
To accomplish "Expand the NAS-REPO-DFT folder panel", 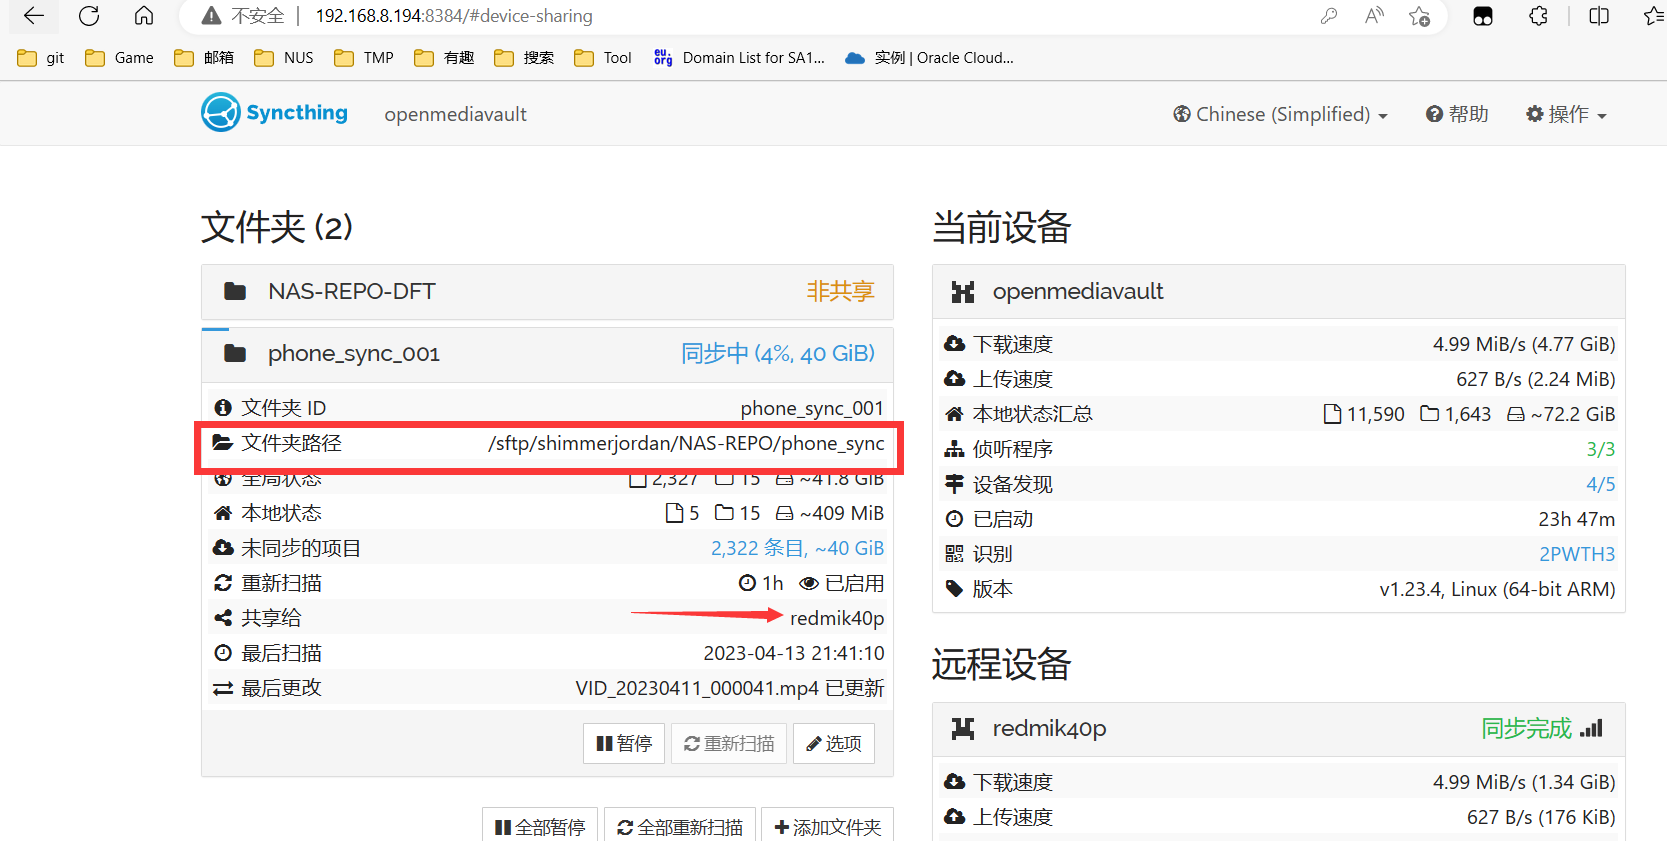I will [547, 292].
